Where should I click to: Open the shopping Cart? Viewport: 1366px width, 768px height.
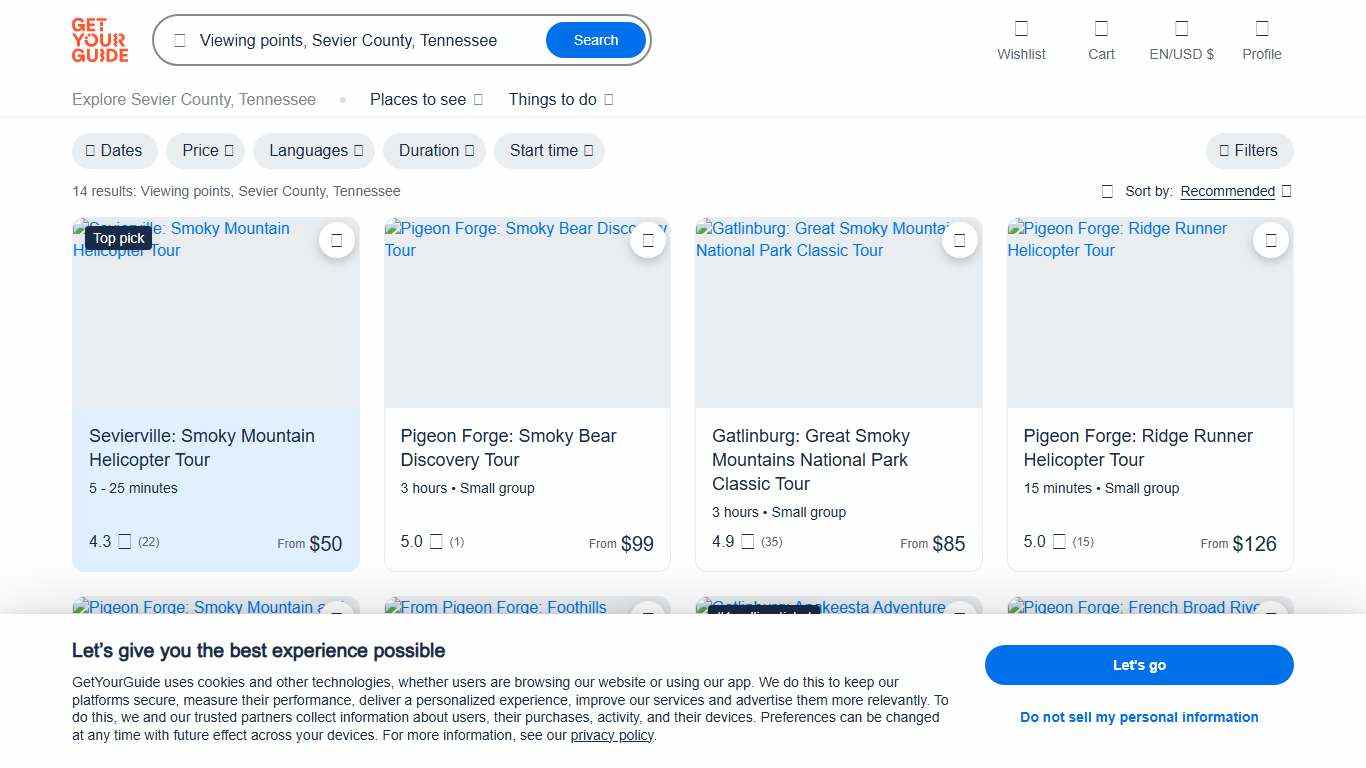tap(1100, 40)
